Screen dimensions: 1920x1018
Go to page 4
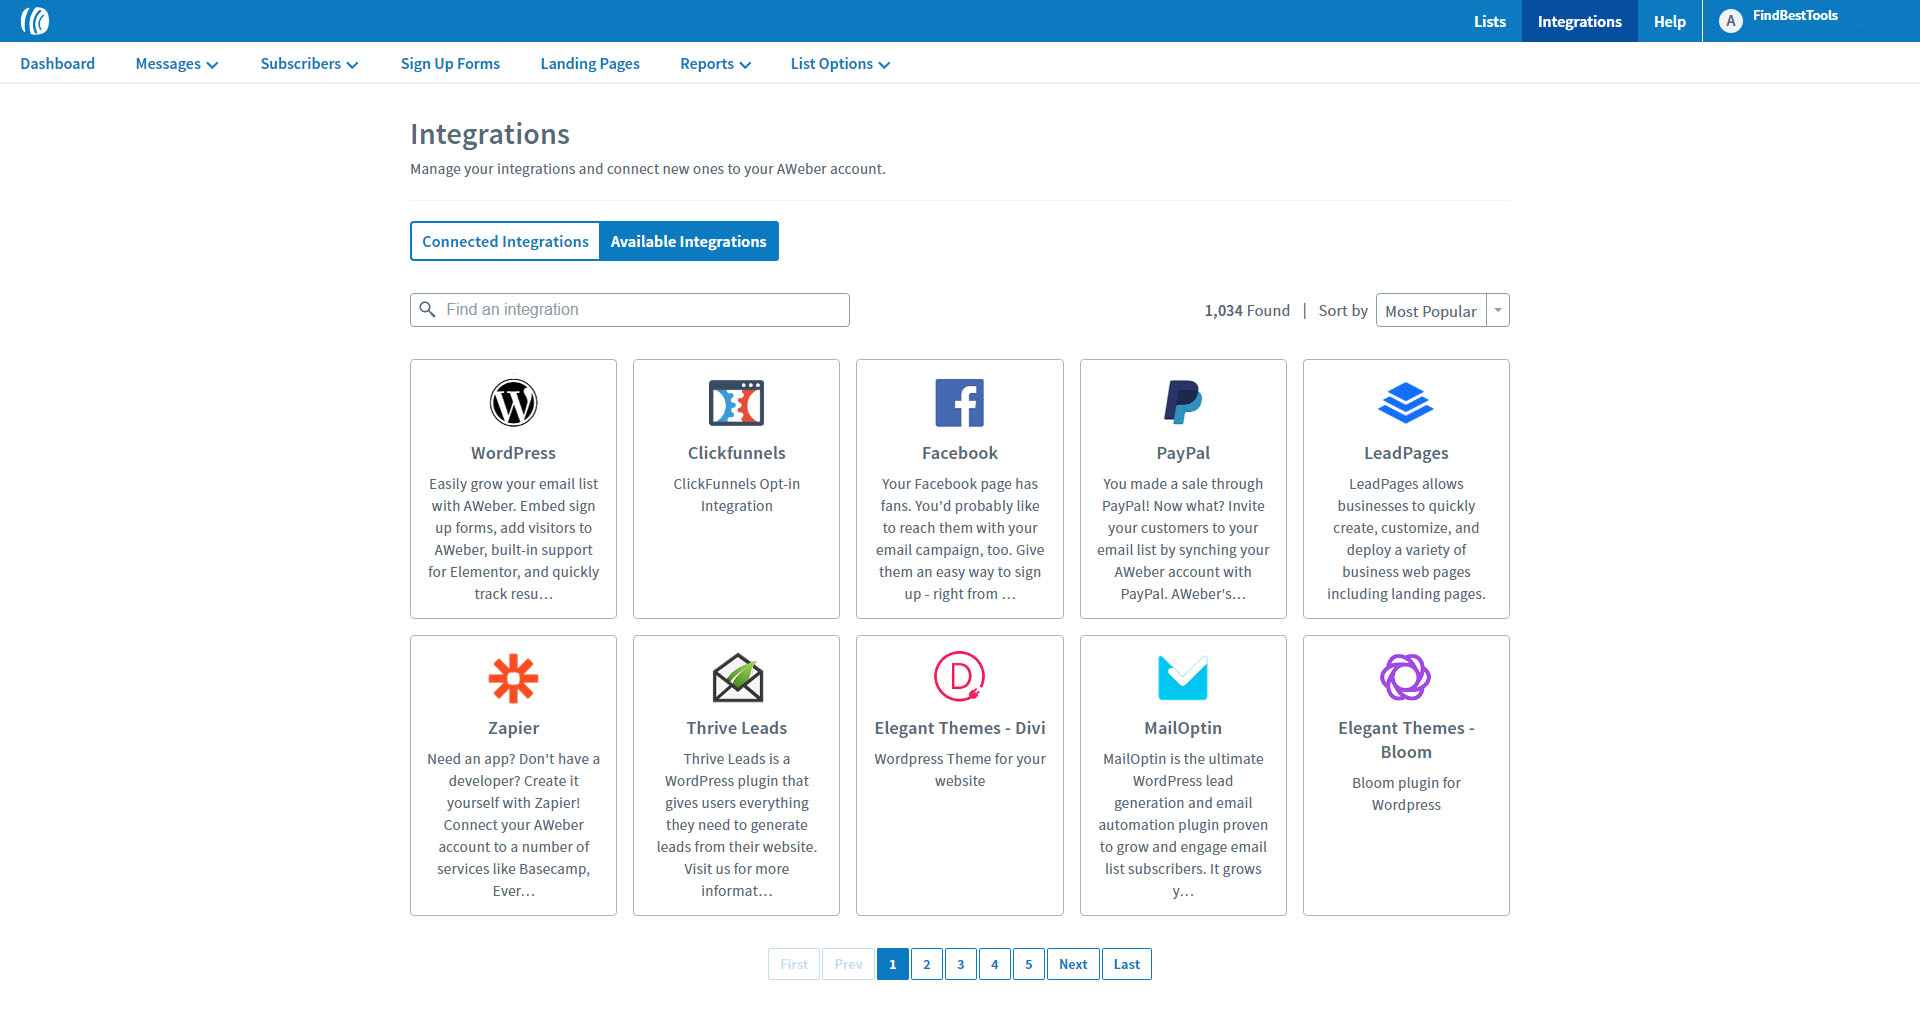point(995,964)
